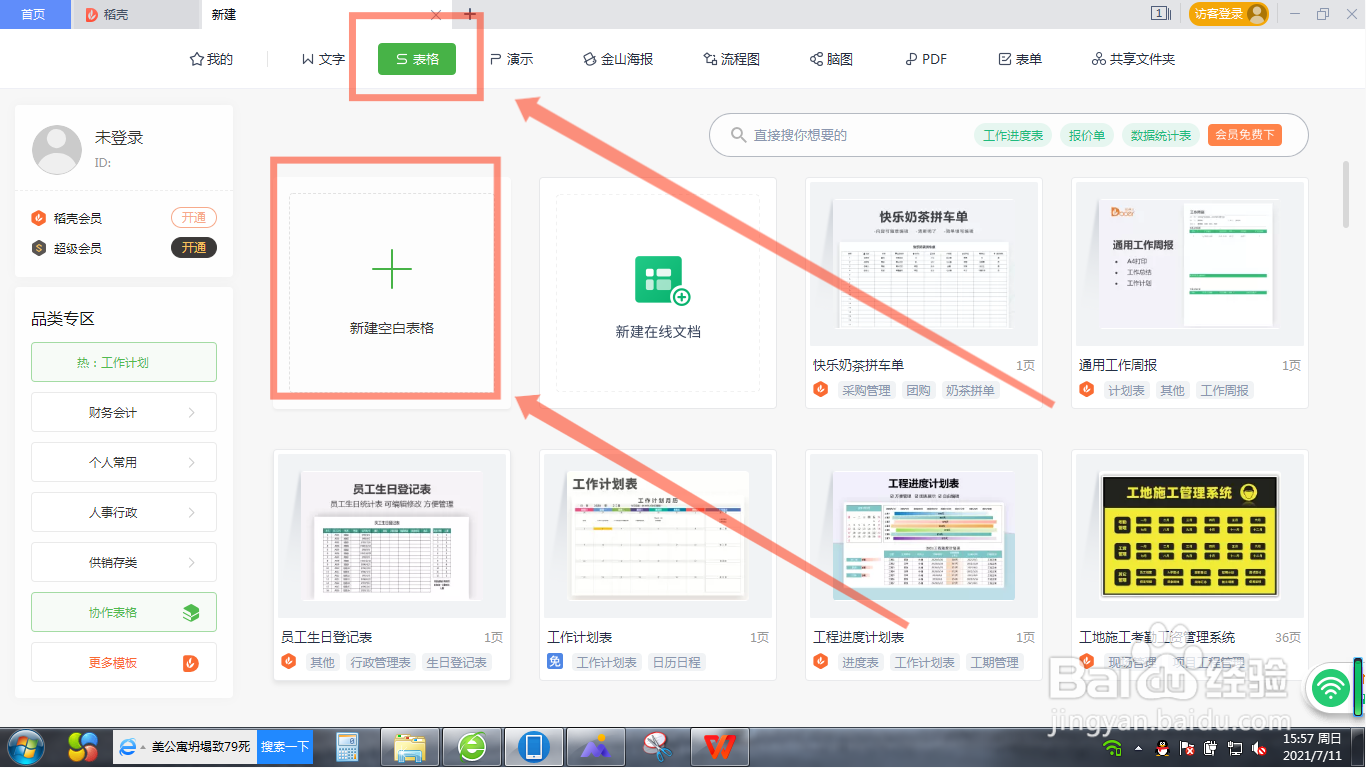Click the 工作周报 tag
1366x768 pixels.
coord(1225,390)
